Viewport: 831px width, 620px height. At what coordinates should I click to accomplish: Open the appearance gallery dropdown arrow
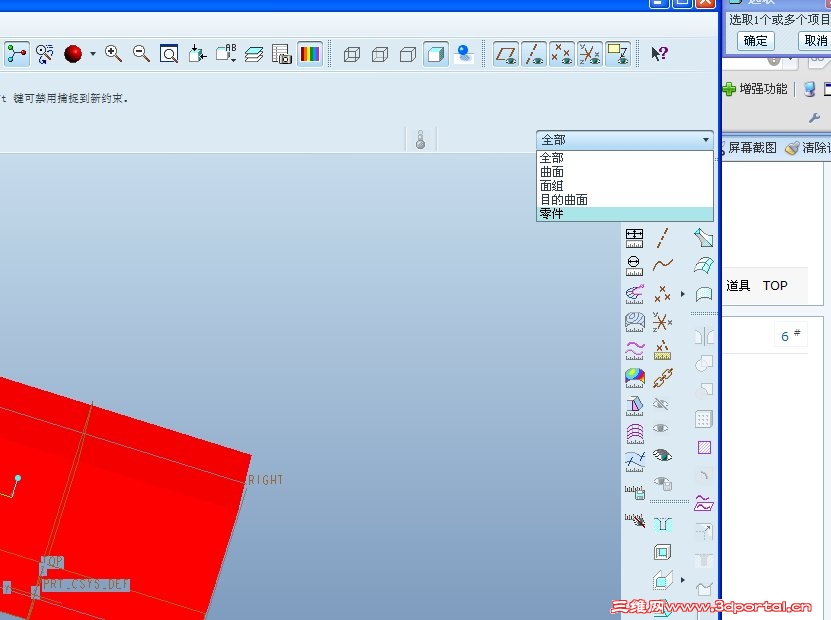tap(93, 54)
